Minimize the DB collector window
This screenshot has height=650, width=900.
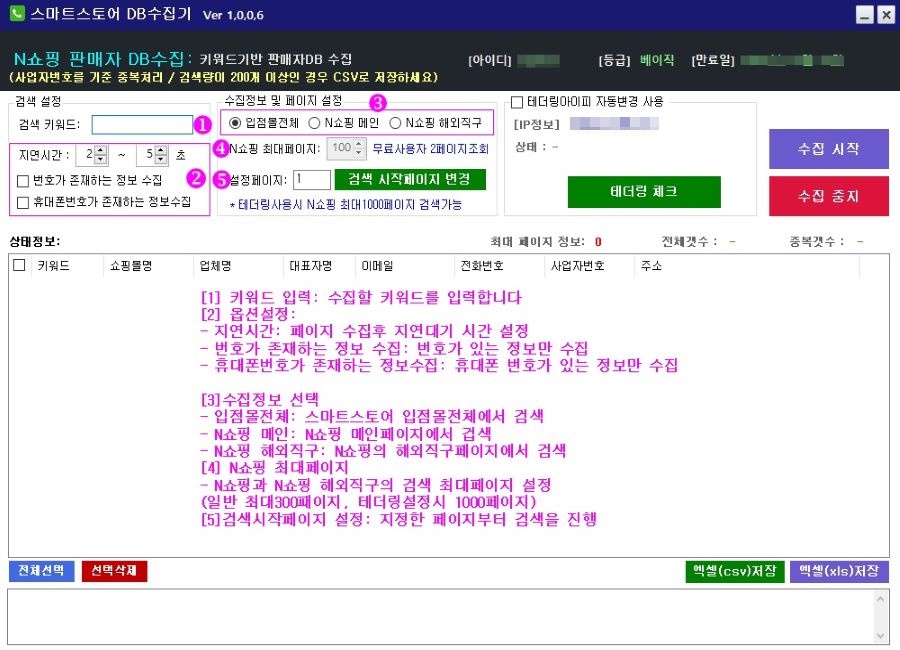[x=864, y=14]
